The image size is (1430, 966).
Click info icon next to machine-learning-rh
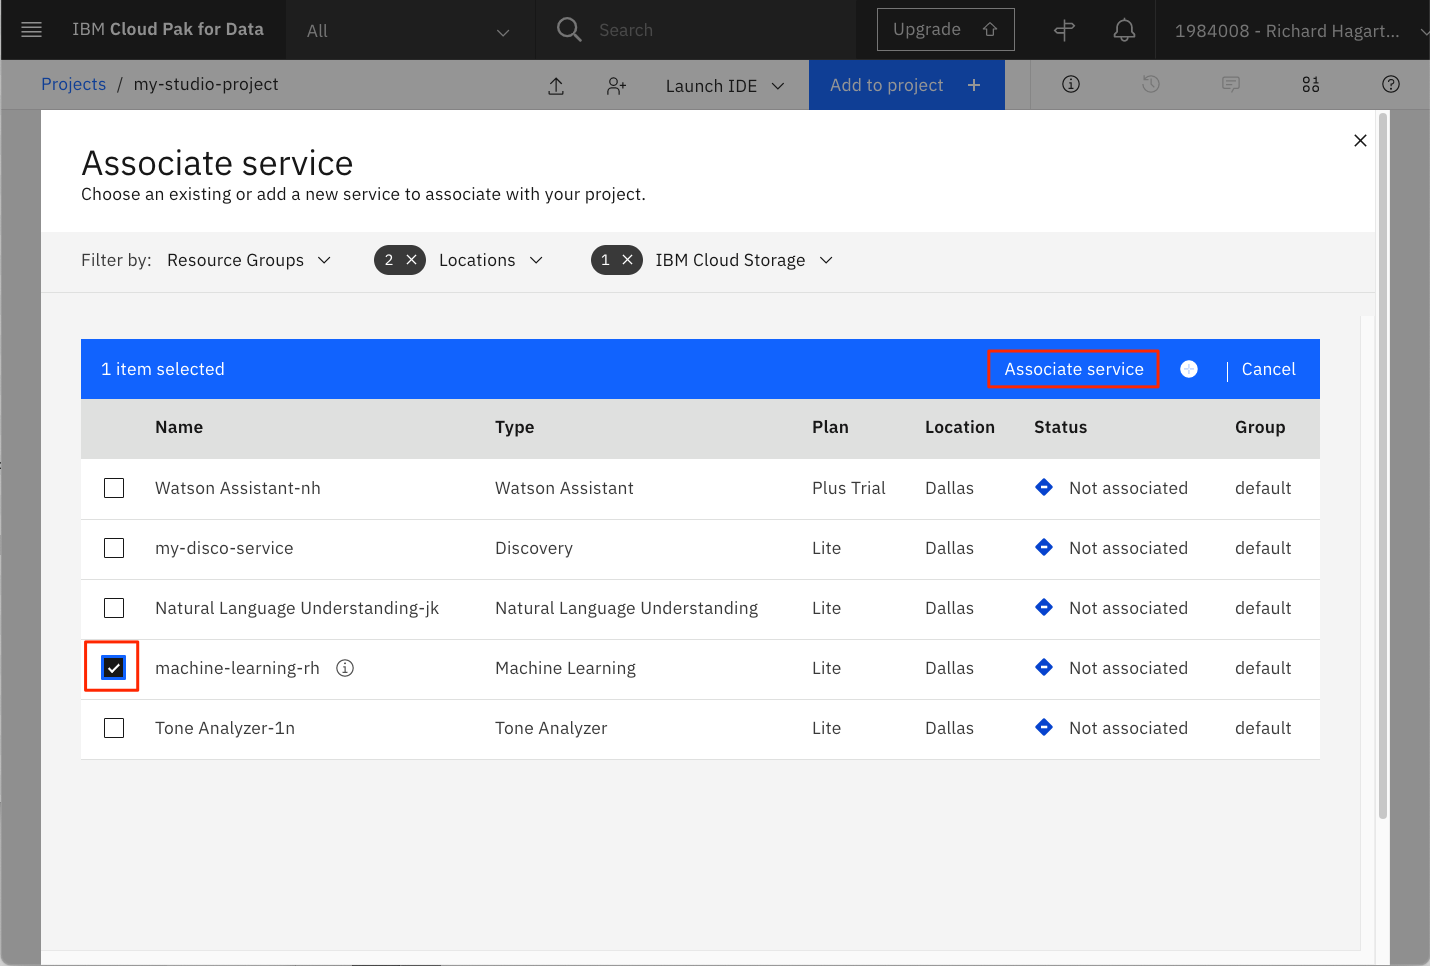(x=345, y=668)
